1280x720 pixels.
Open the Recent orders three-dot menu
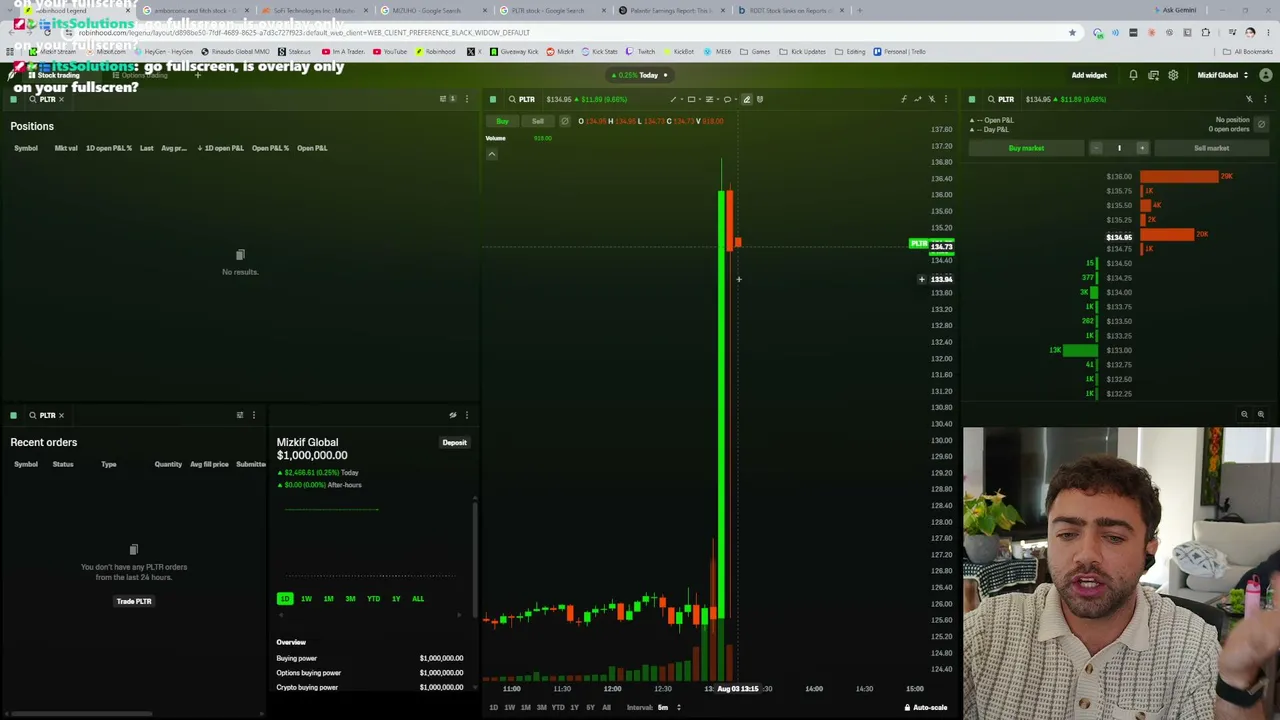253,415
